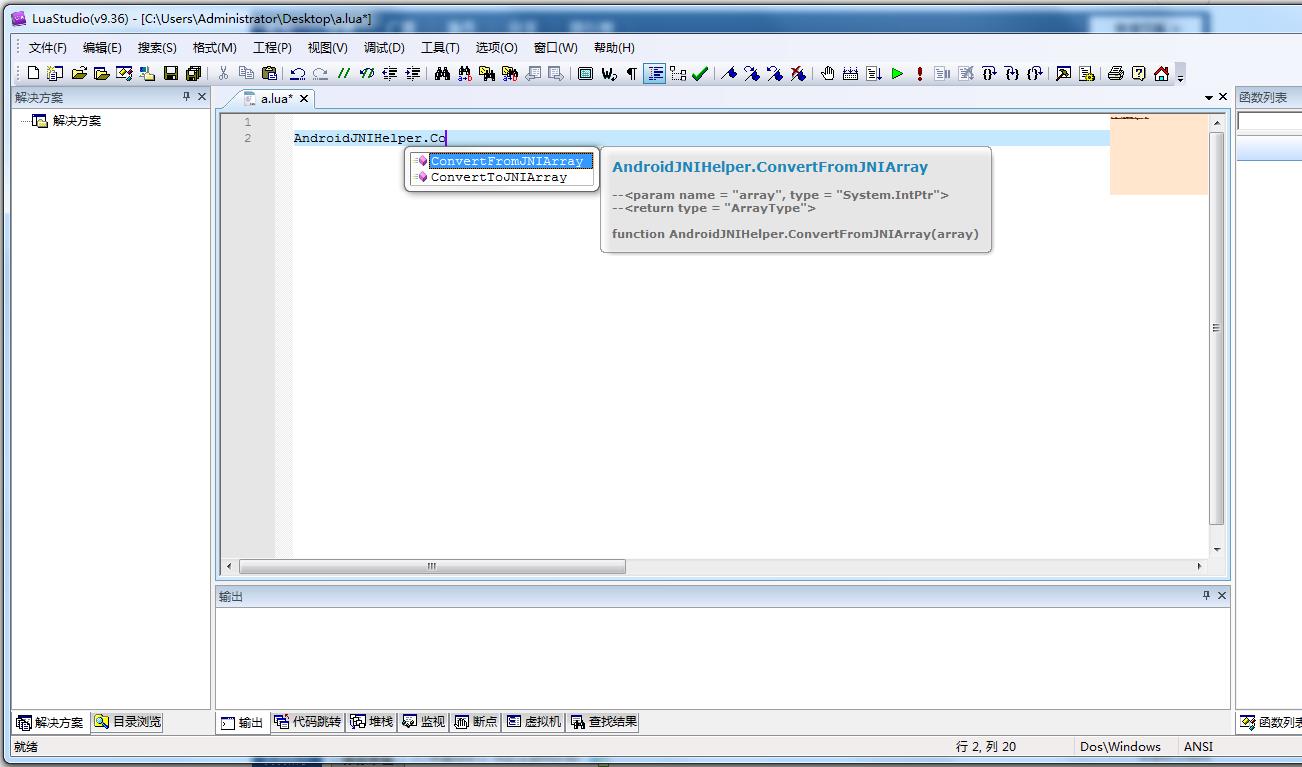Toggle bookmark with blue flag icon
The width and height of the screenshot is (1302, 767).
729,73
